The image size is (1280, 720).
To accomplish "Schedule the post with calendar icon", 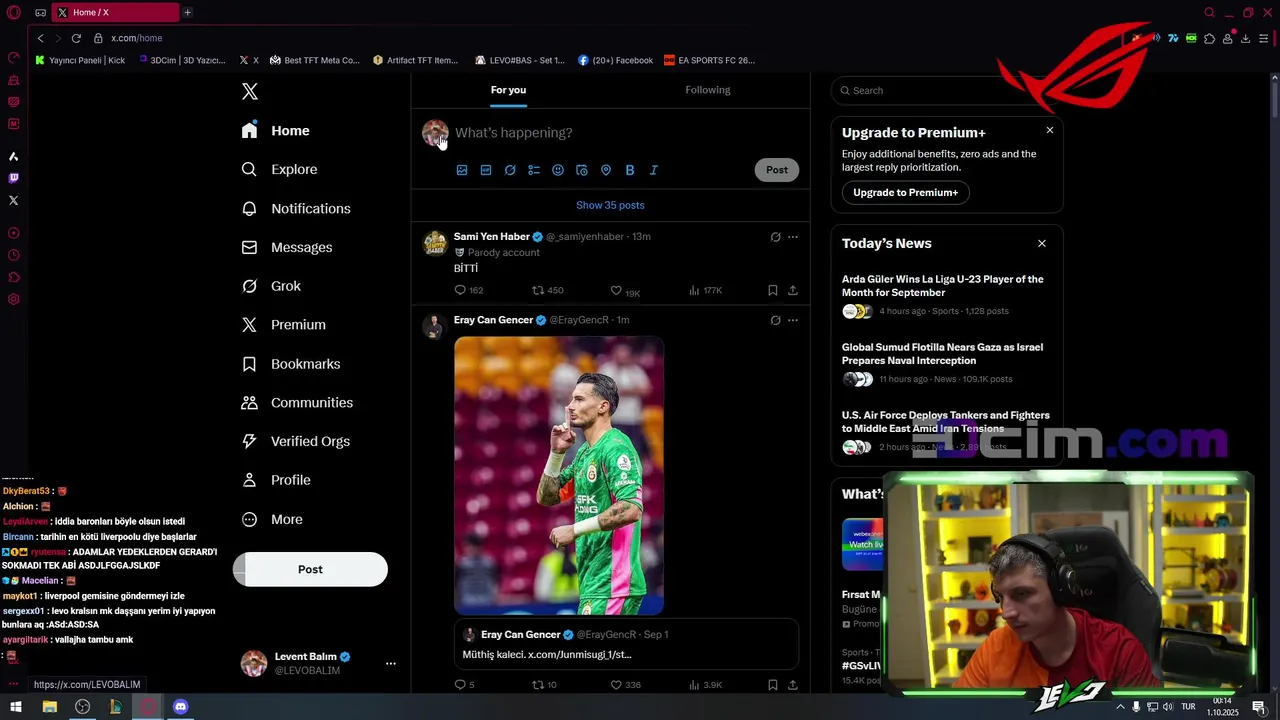I will (x=582, y=170).
